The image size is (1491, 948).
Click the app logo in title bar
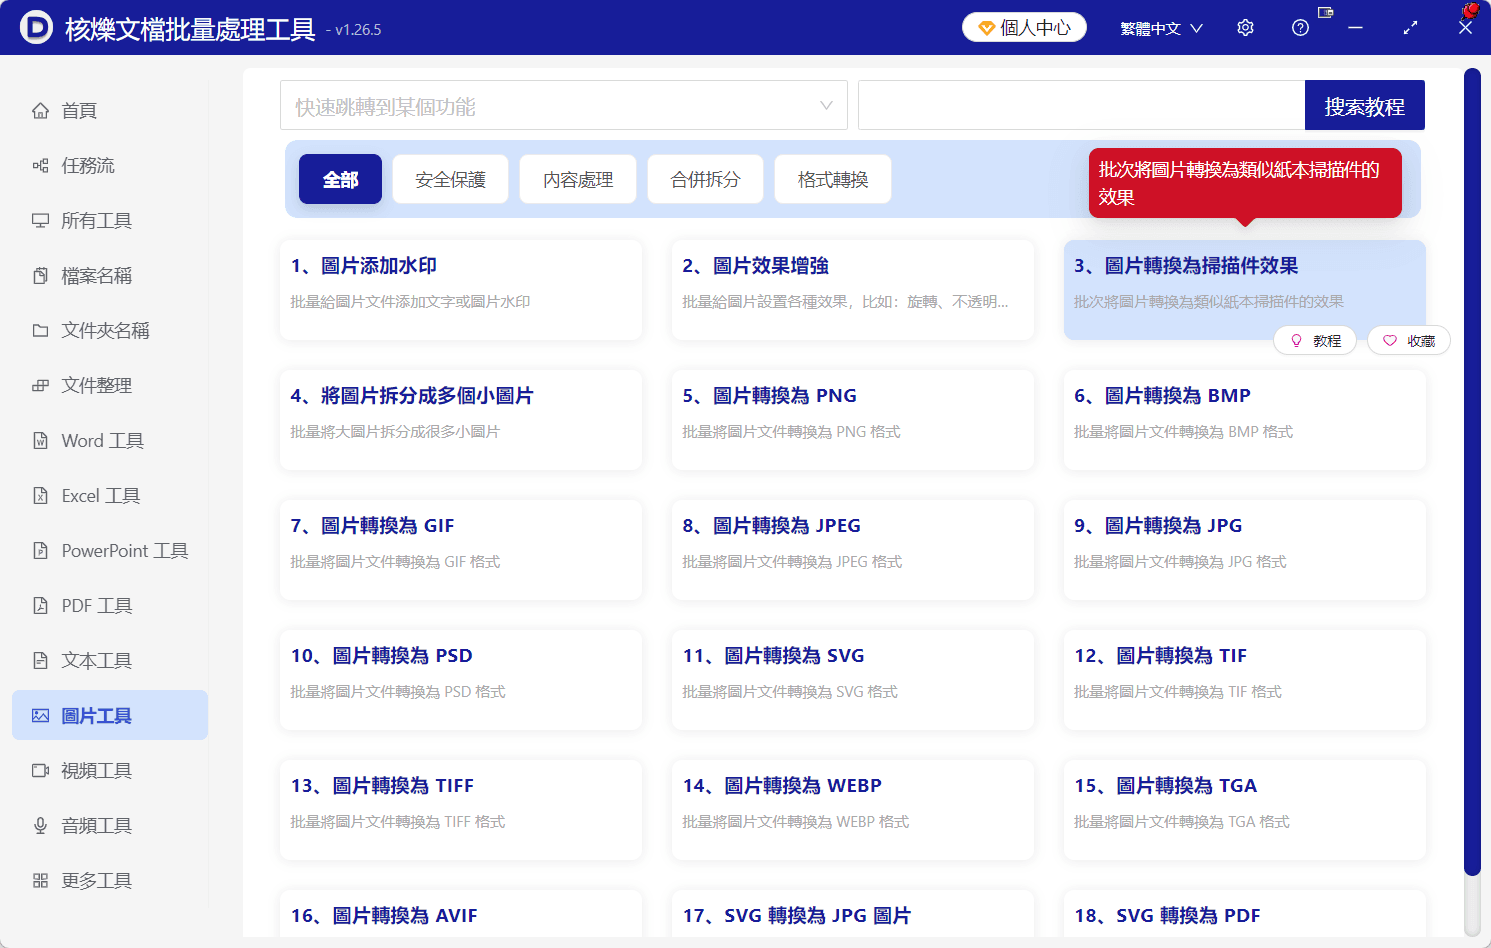[36, 28]
